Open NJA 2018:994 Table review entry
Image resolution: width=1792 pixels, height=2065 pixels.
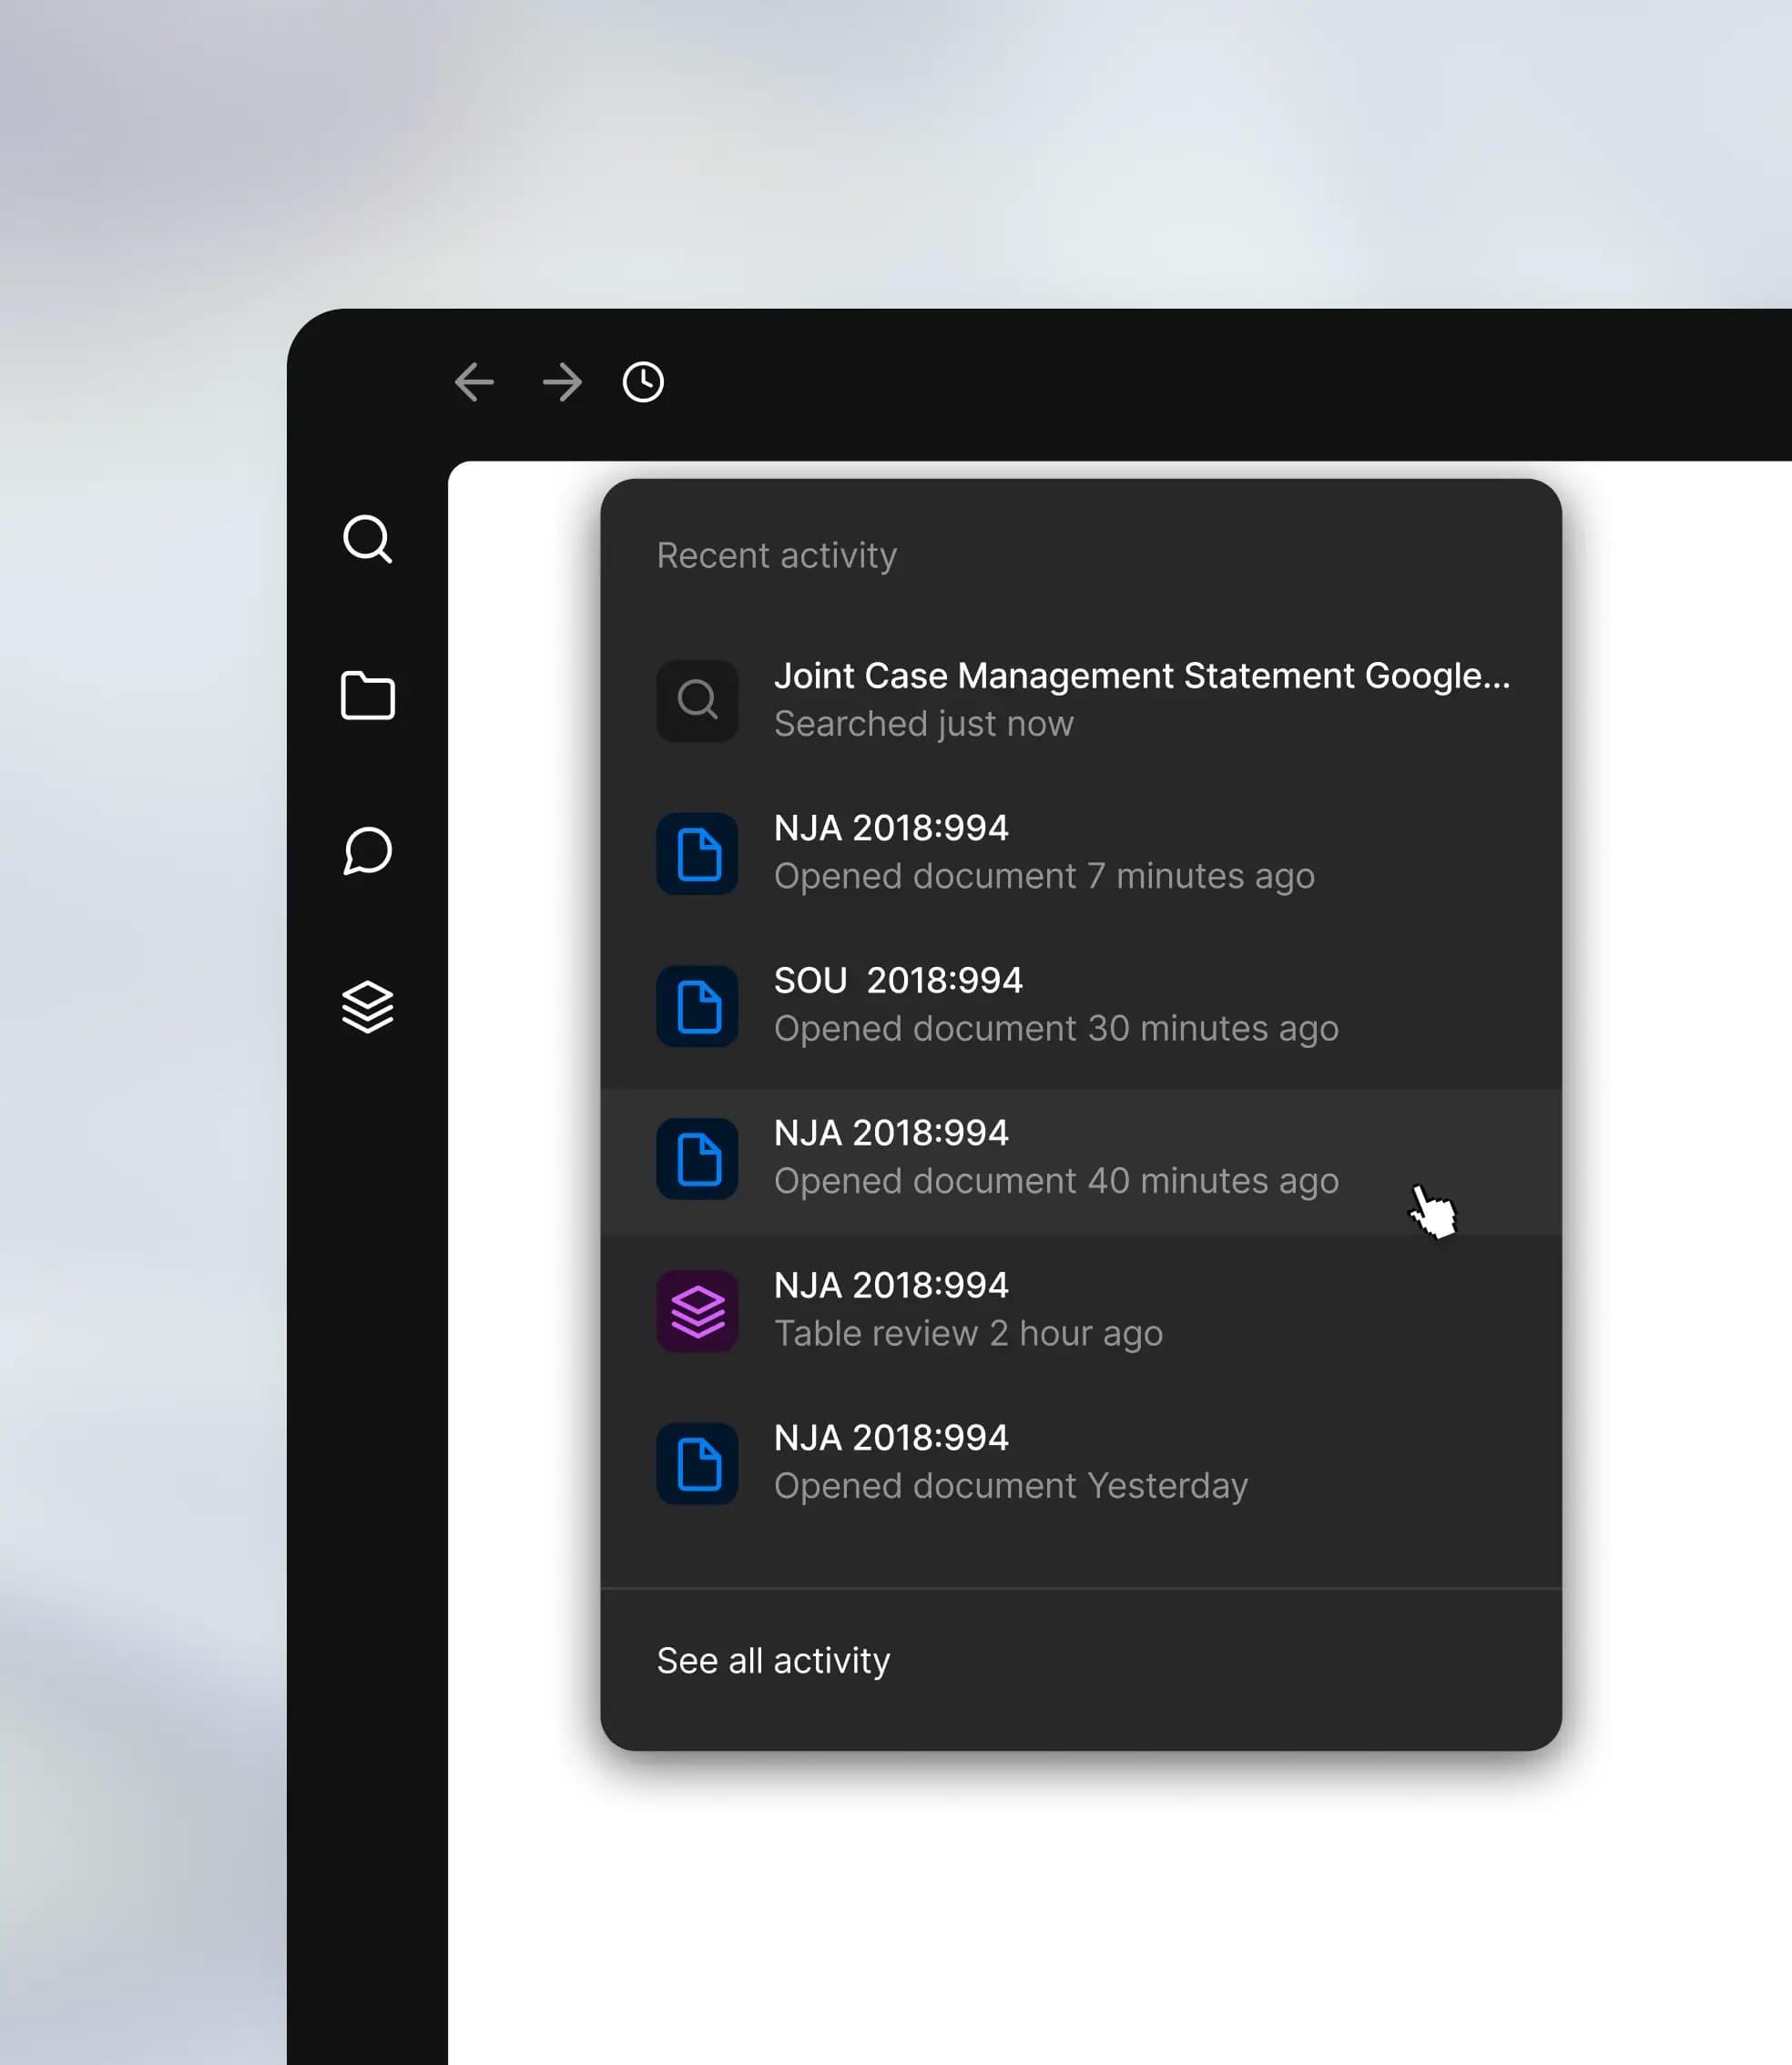[1081, 1311]
